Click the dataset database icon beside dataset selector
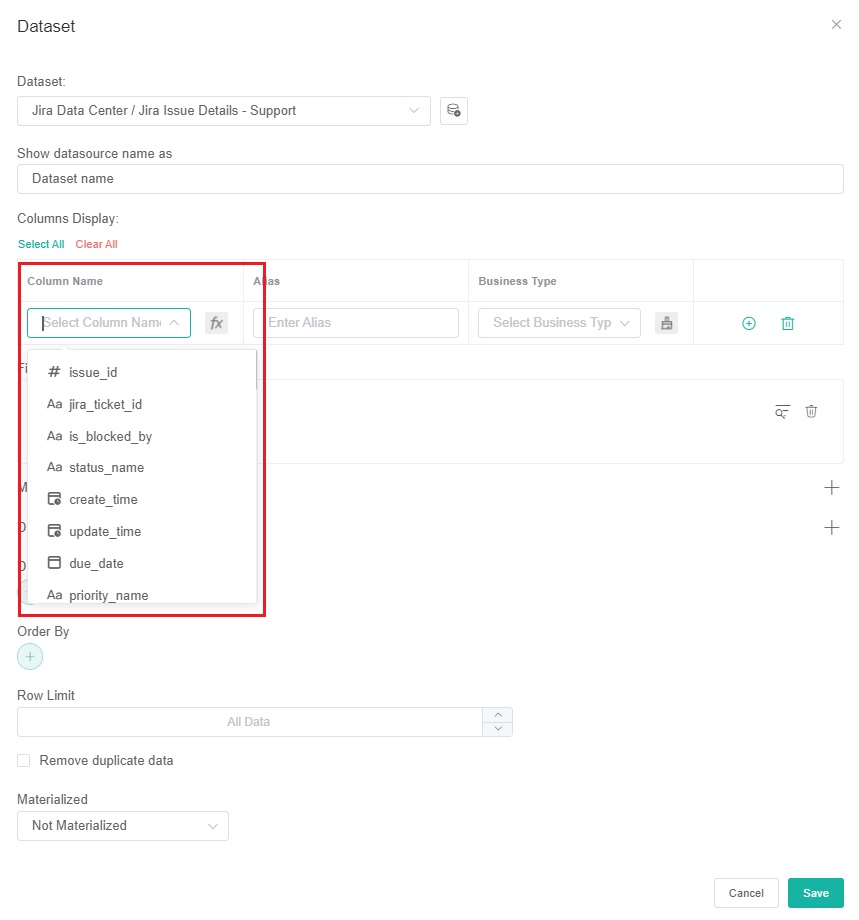The width and height of the screenshot is (859, 920). click(x=454, y=111)
